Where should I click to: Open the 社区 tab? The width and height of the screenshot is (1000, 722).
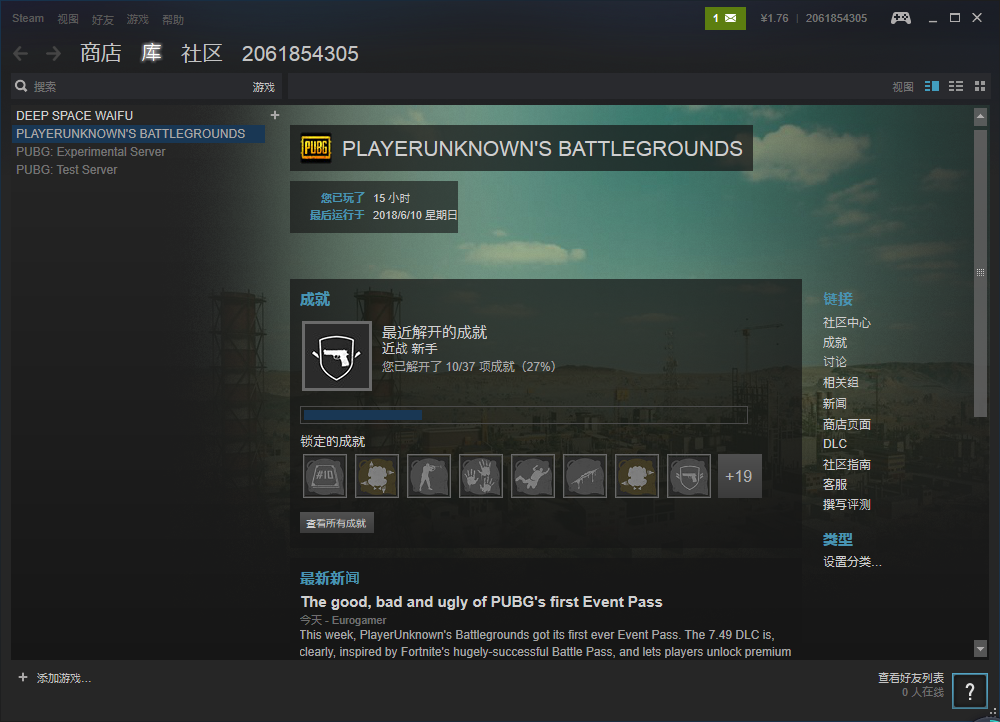pyautogui.click(x=202, y=53)
